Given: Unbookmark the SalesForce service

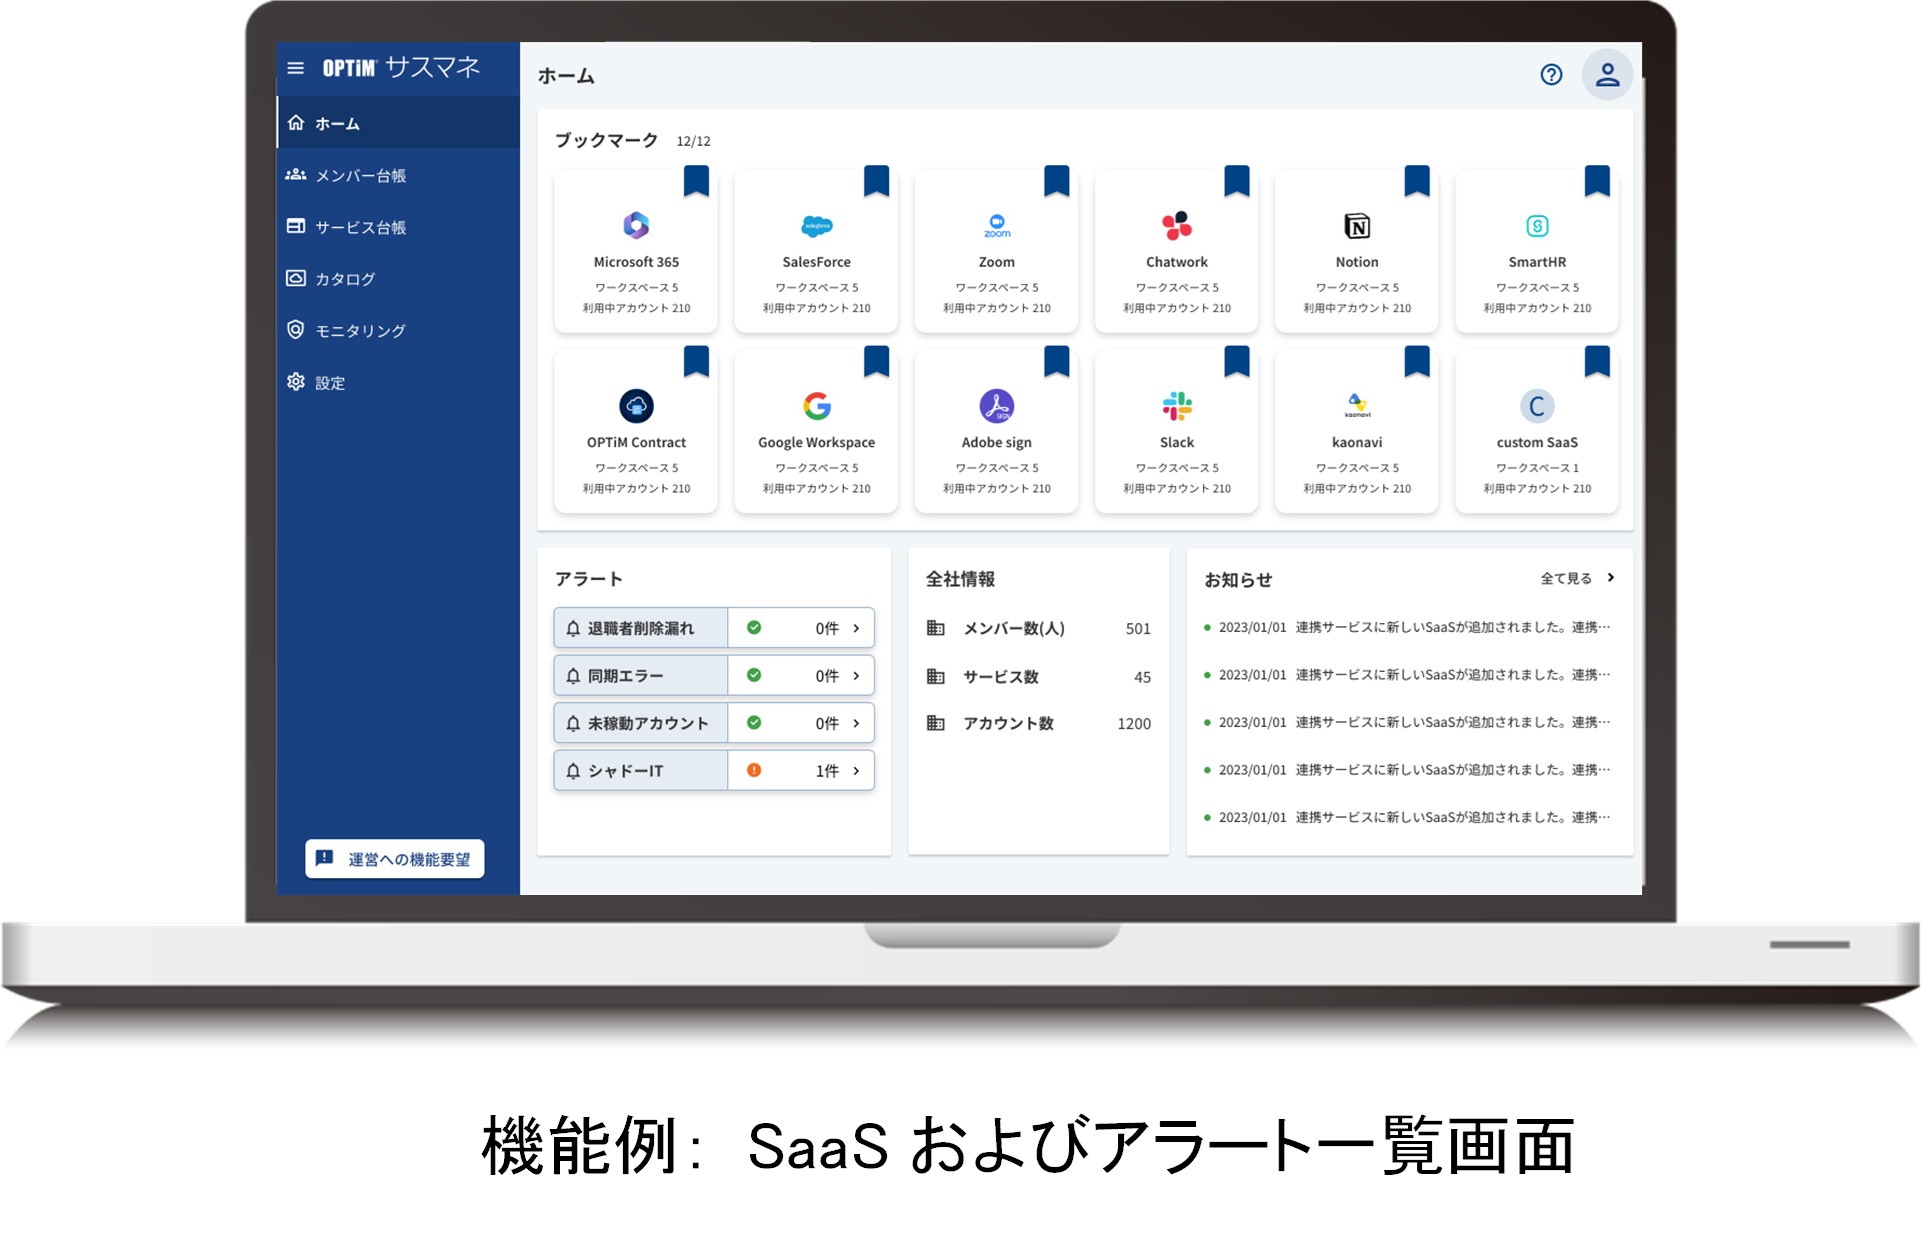Looking at the screenshot, I should (878, 180).
